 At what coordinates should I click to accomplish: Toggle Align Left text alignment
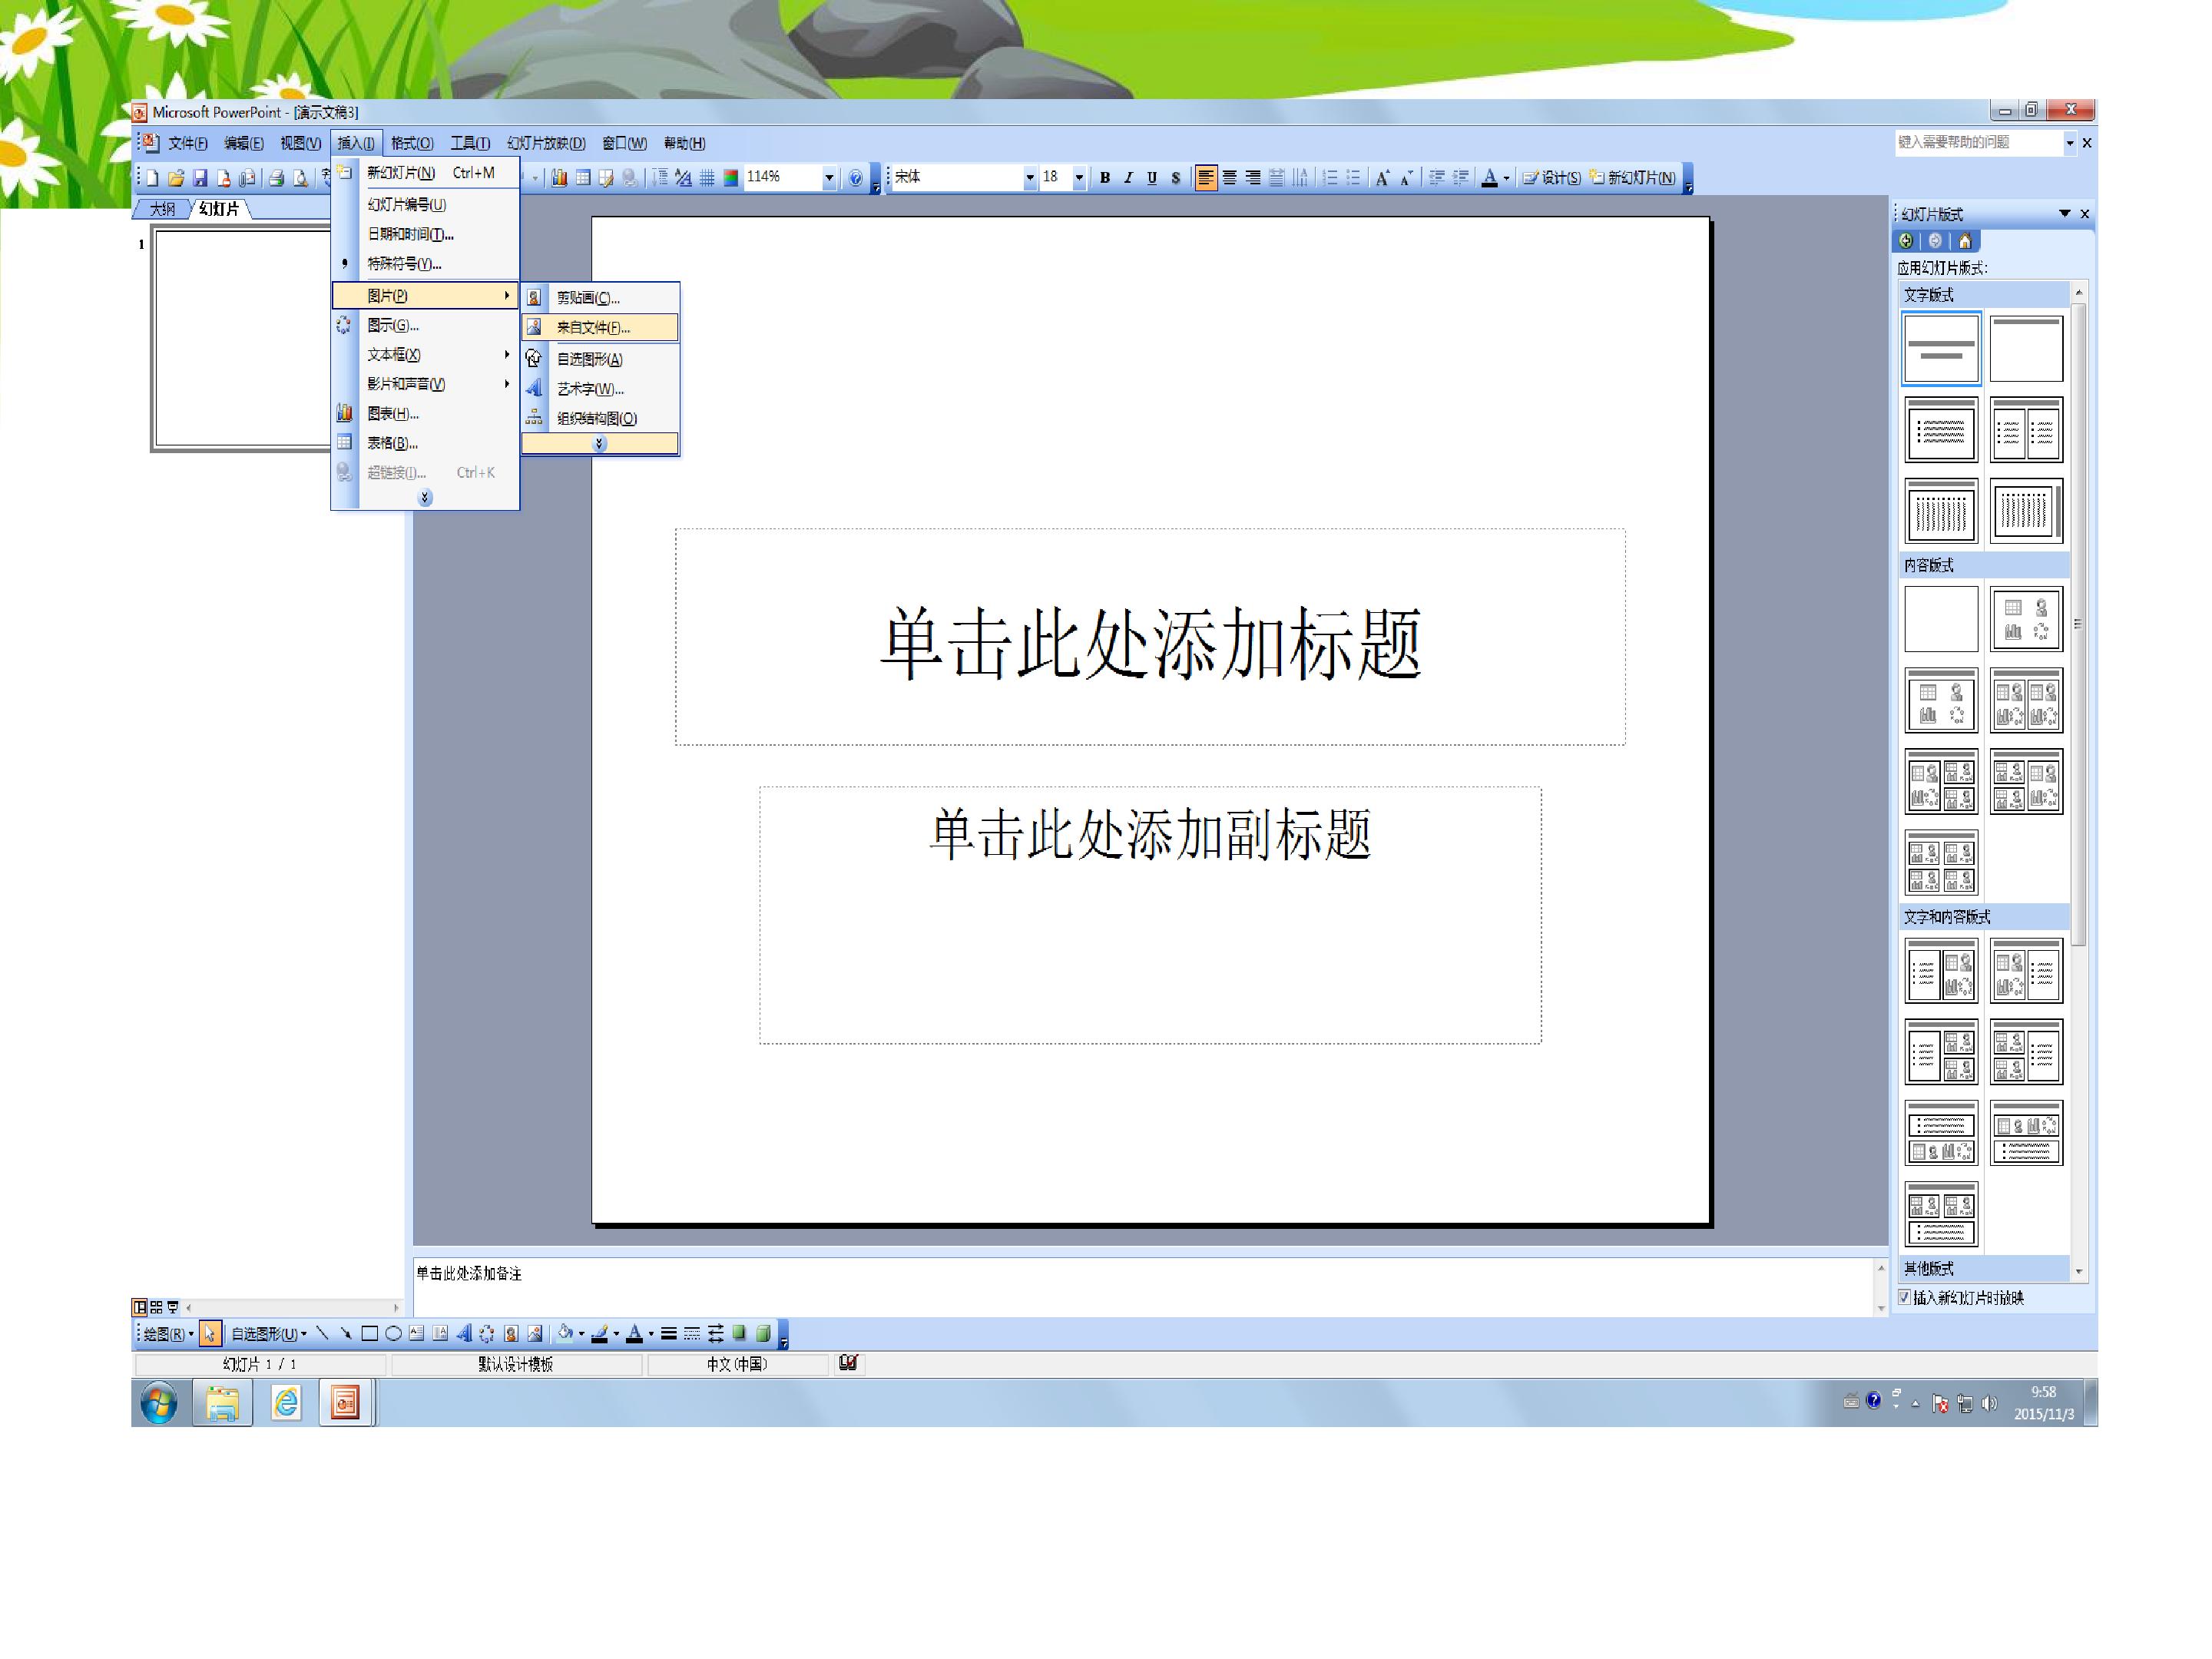[x=1206, y=178]
